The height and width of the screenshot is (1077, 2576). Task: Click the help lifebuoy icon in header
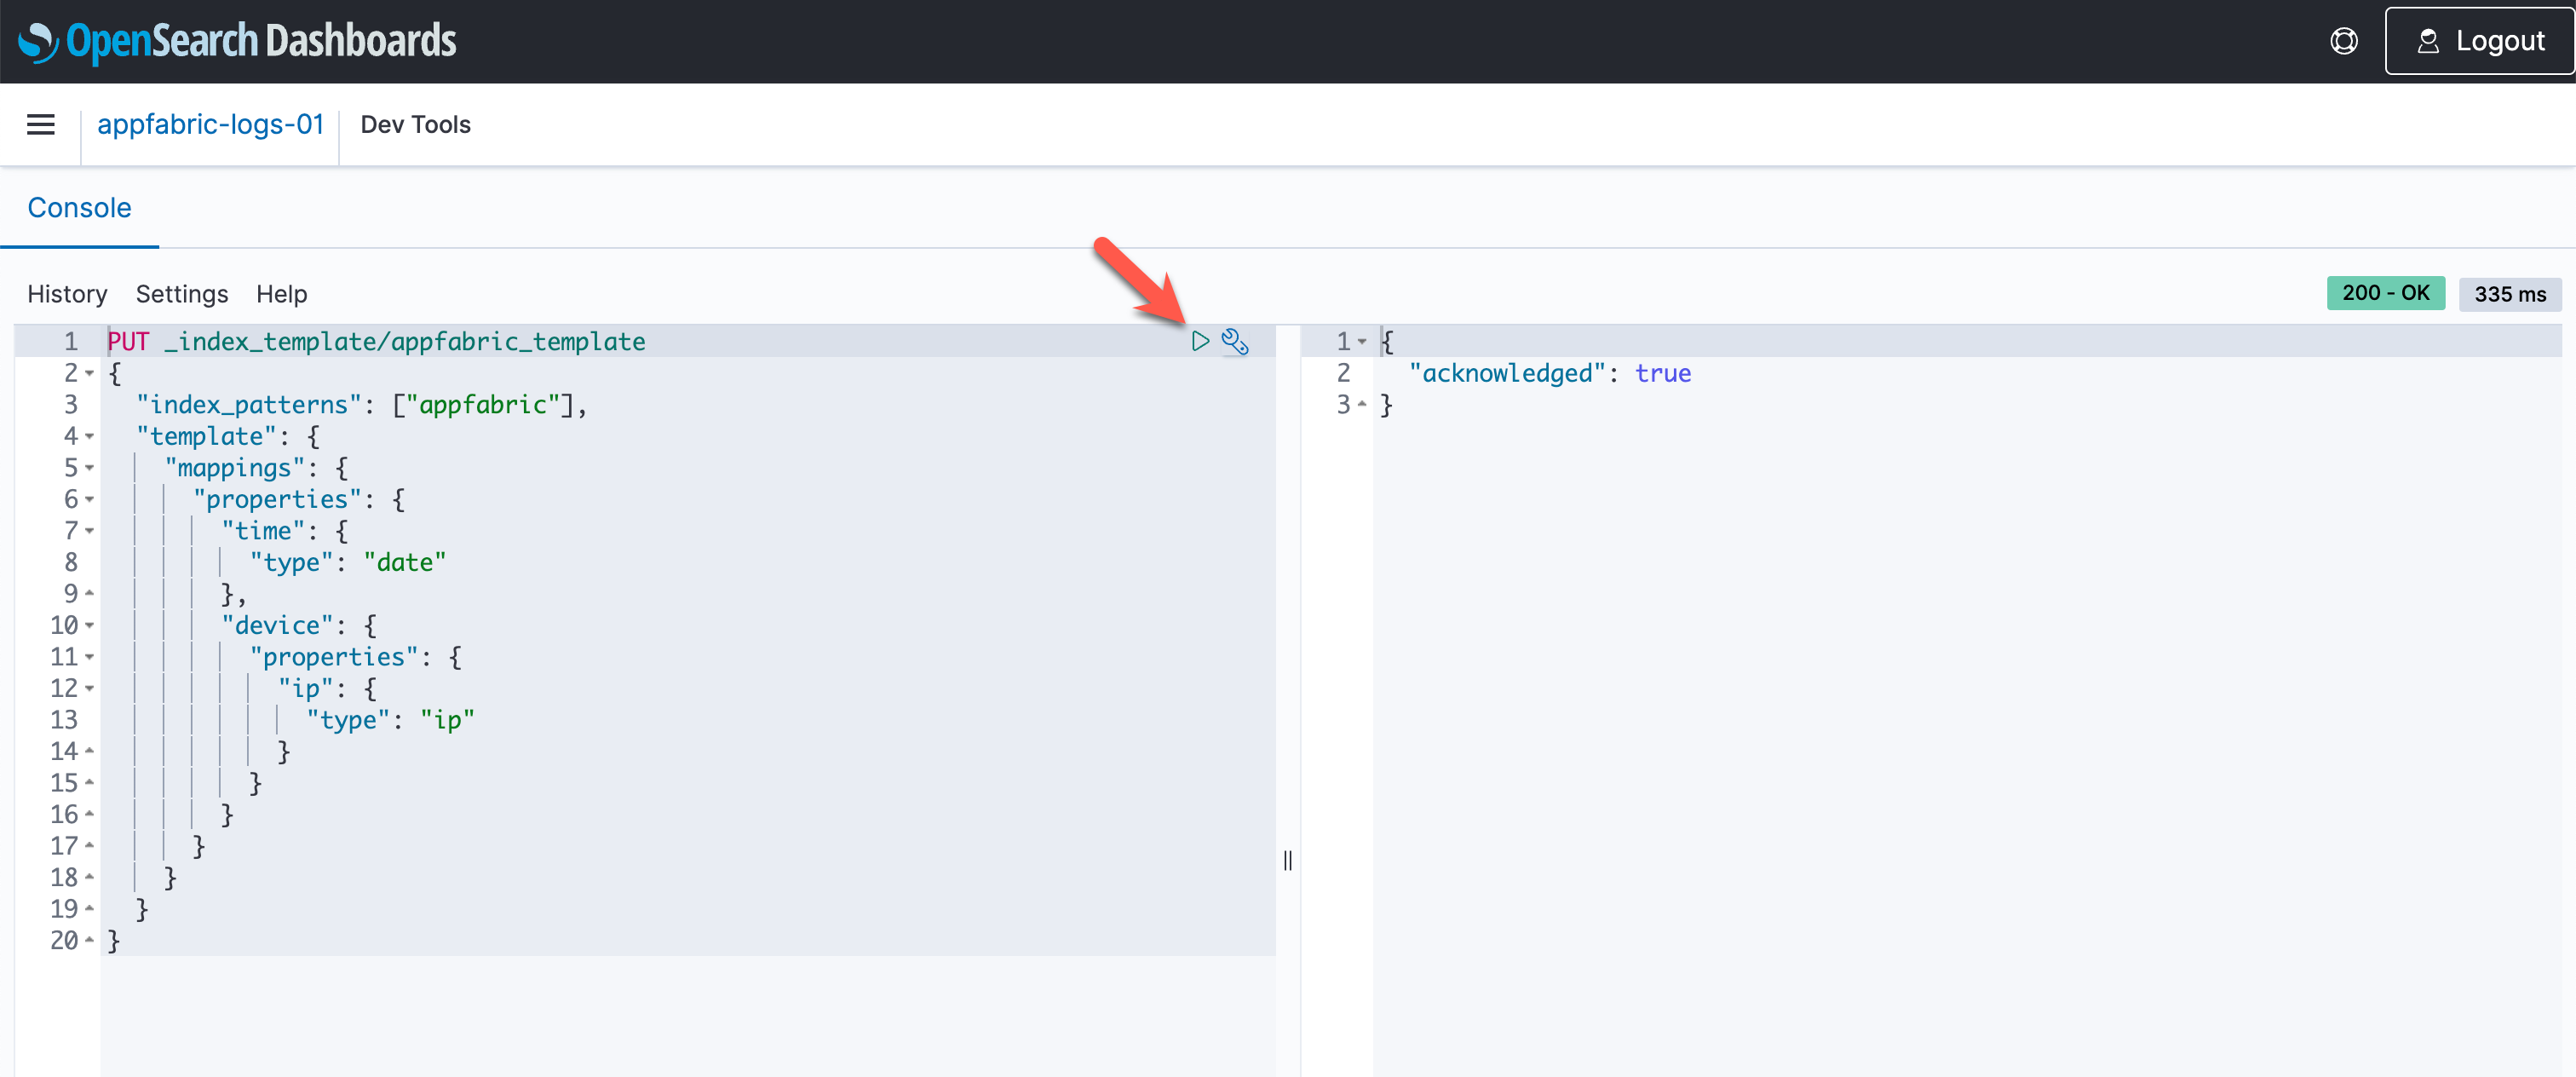2343,41
